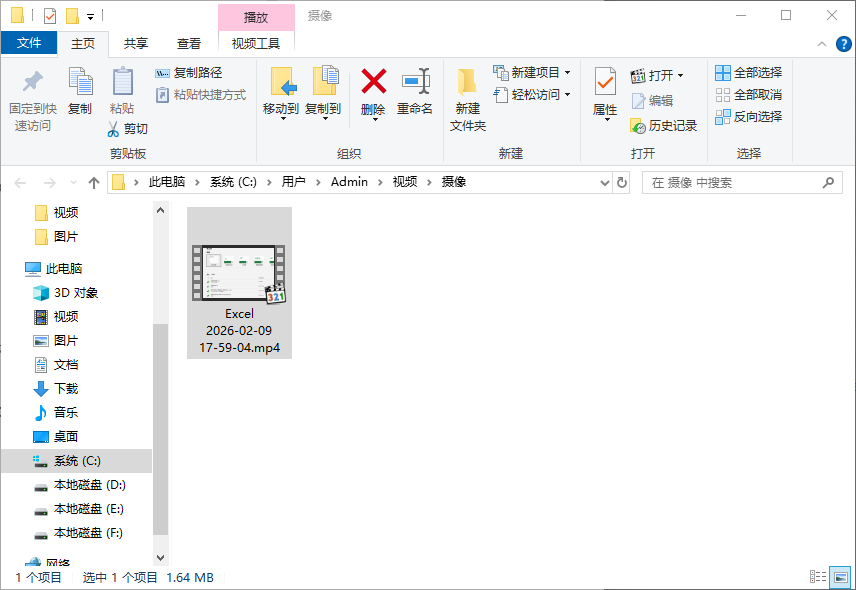Click the Copy (复制) icon in clipboard group

coord(80,82)
